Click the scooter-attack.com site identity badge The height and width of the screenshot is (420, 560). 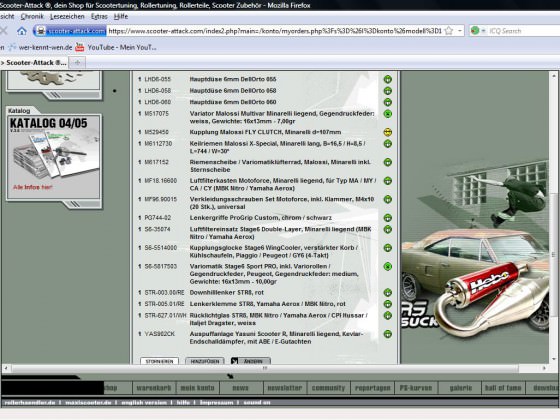(70, 31)
